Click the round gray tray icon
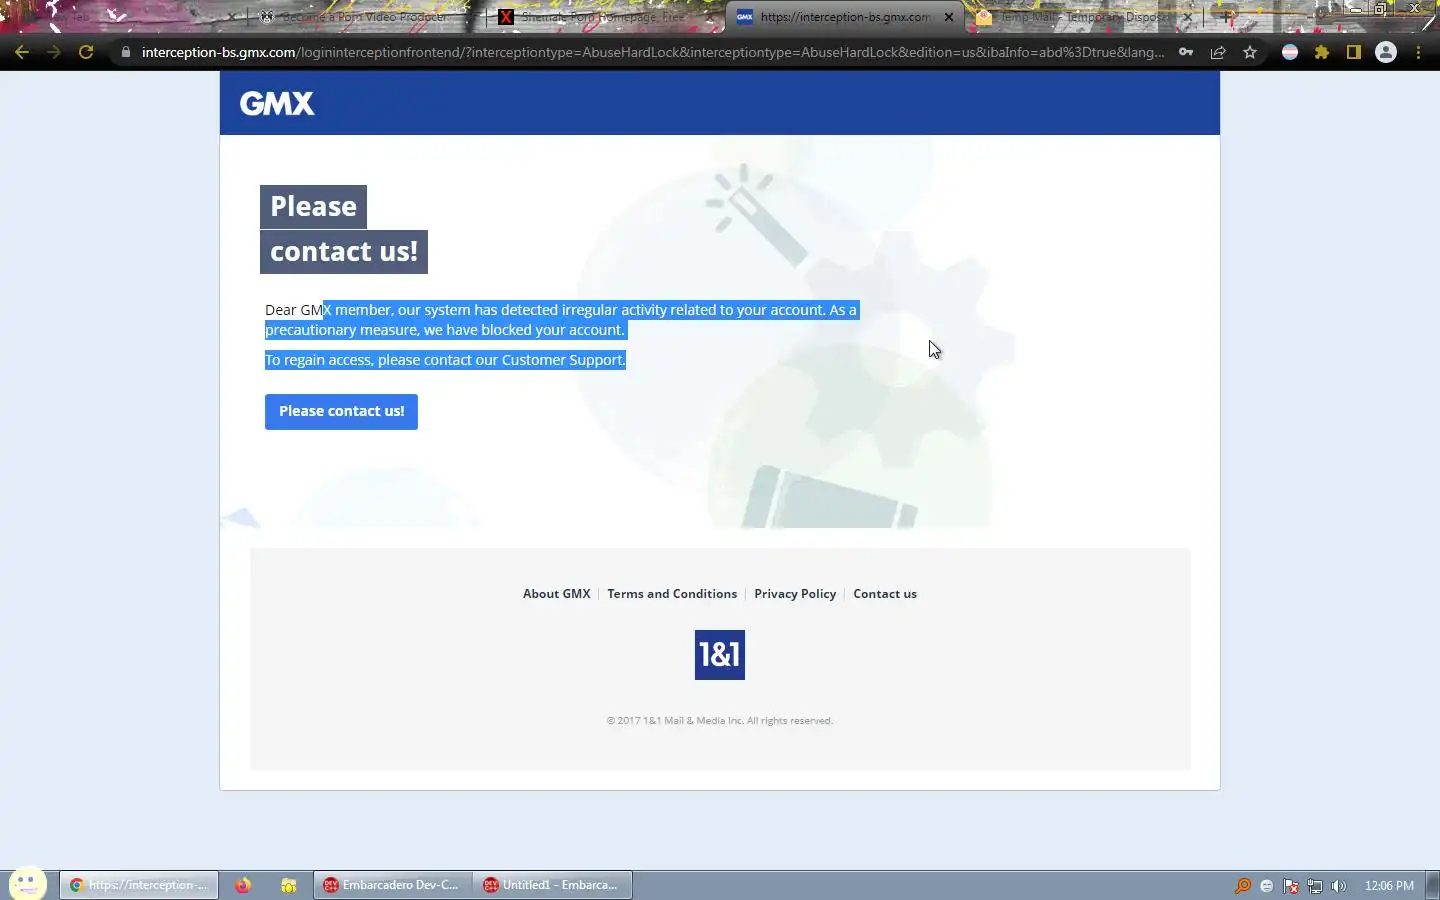 tap(1267, 886)
